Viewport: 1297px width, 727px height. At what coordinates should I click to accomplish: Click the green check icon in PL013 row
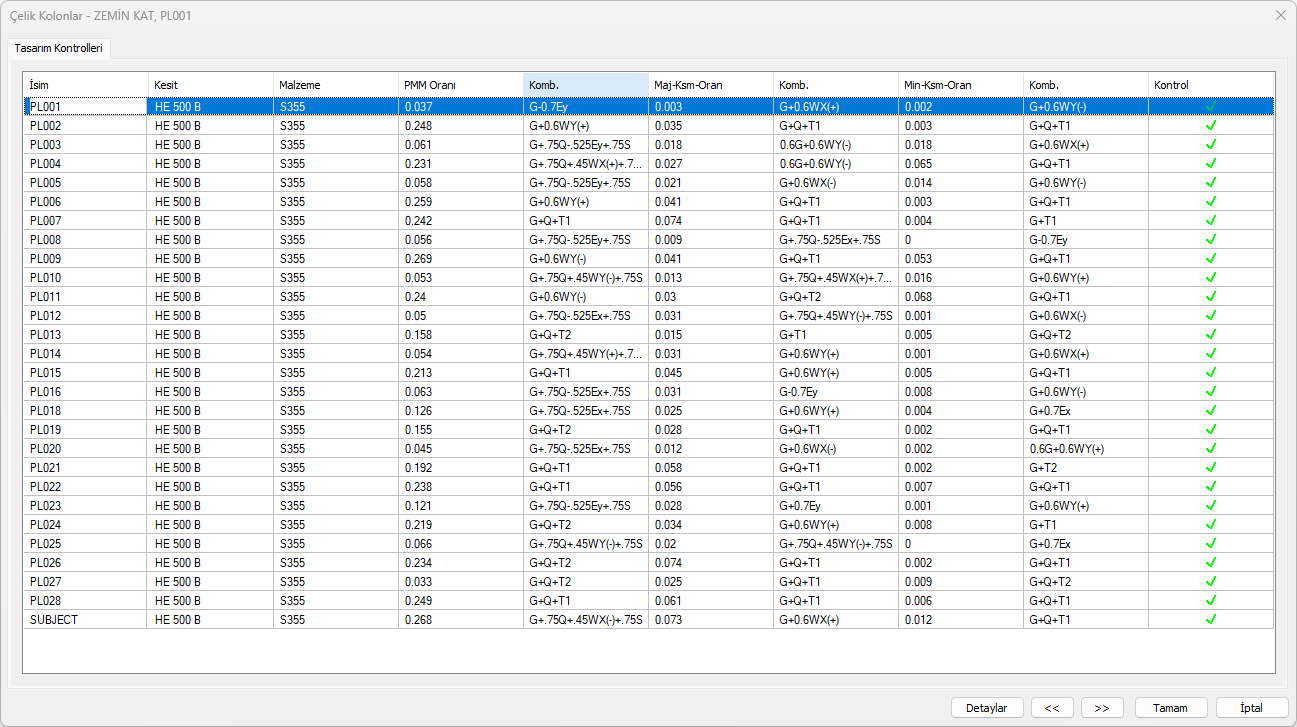1210,334
